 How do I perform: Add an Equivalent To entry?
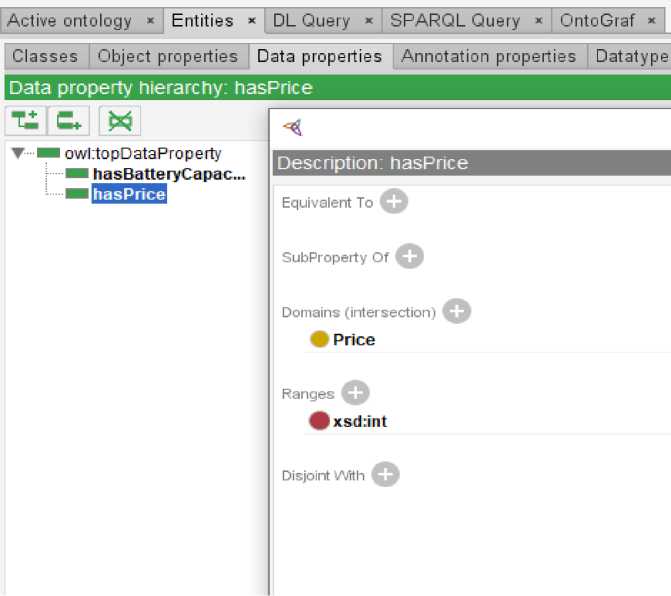pos(394,201)
